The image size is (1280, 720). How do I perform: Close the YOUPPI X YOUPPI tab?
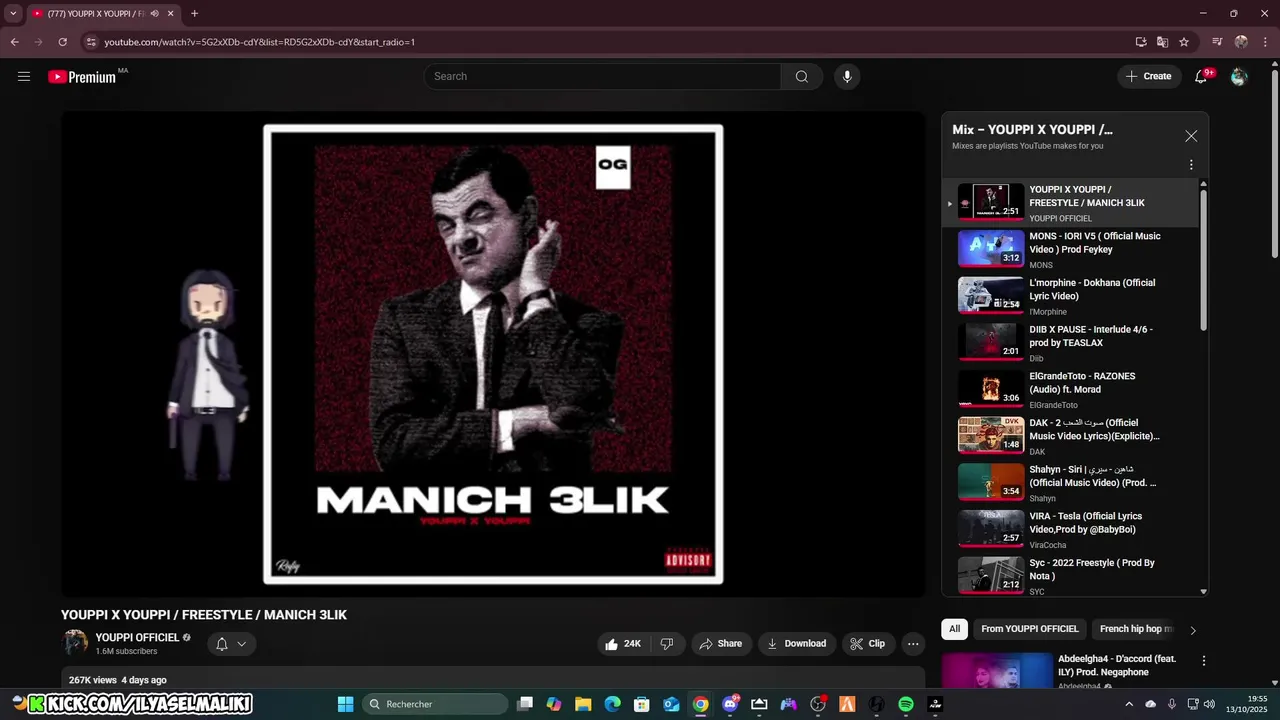(171, 14)
